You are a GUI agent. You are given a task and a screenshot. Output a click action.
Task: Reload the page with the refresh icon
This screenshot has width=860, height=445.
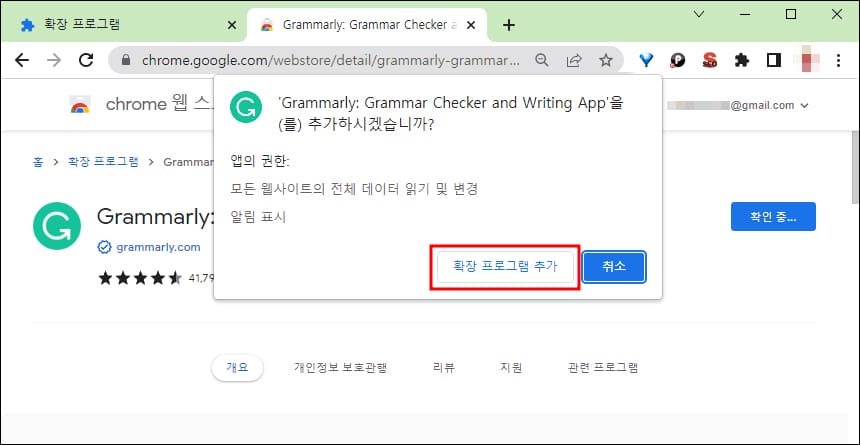coord(86,60)
